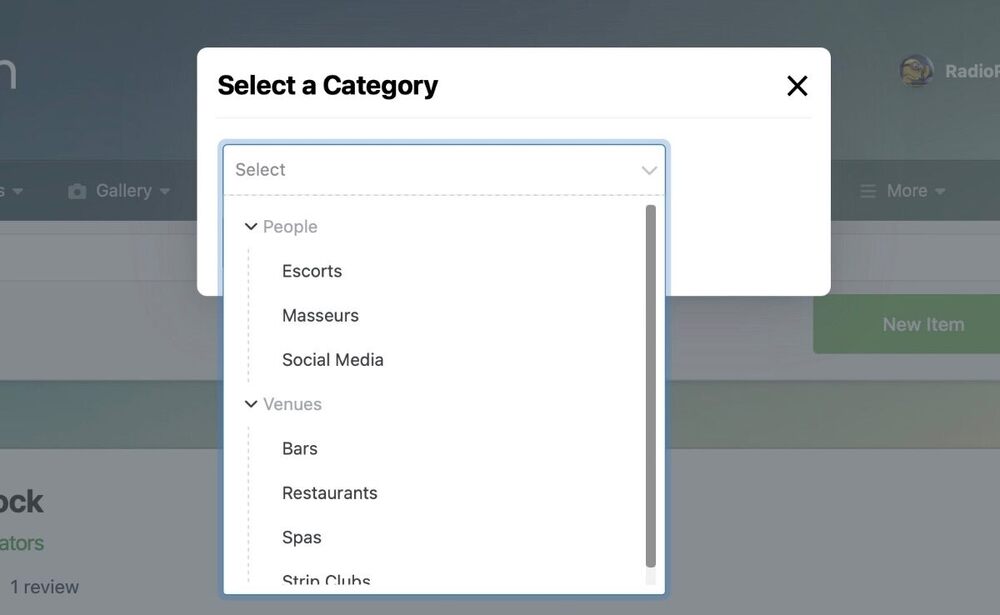Open the user avatar profile
Image resolution: width=1000 pixels, height=615 pixels.
point(916,71)
